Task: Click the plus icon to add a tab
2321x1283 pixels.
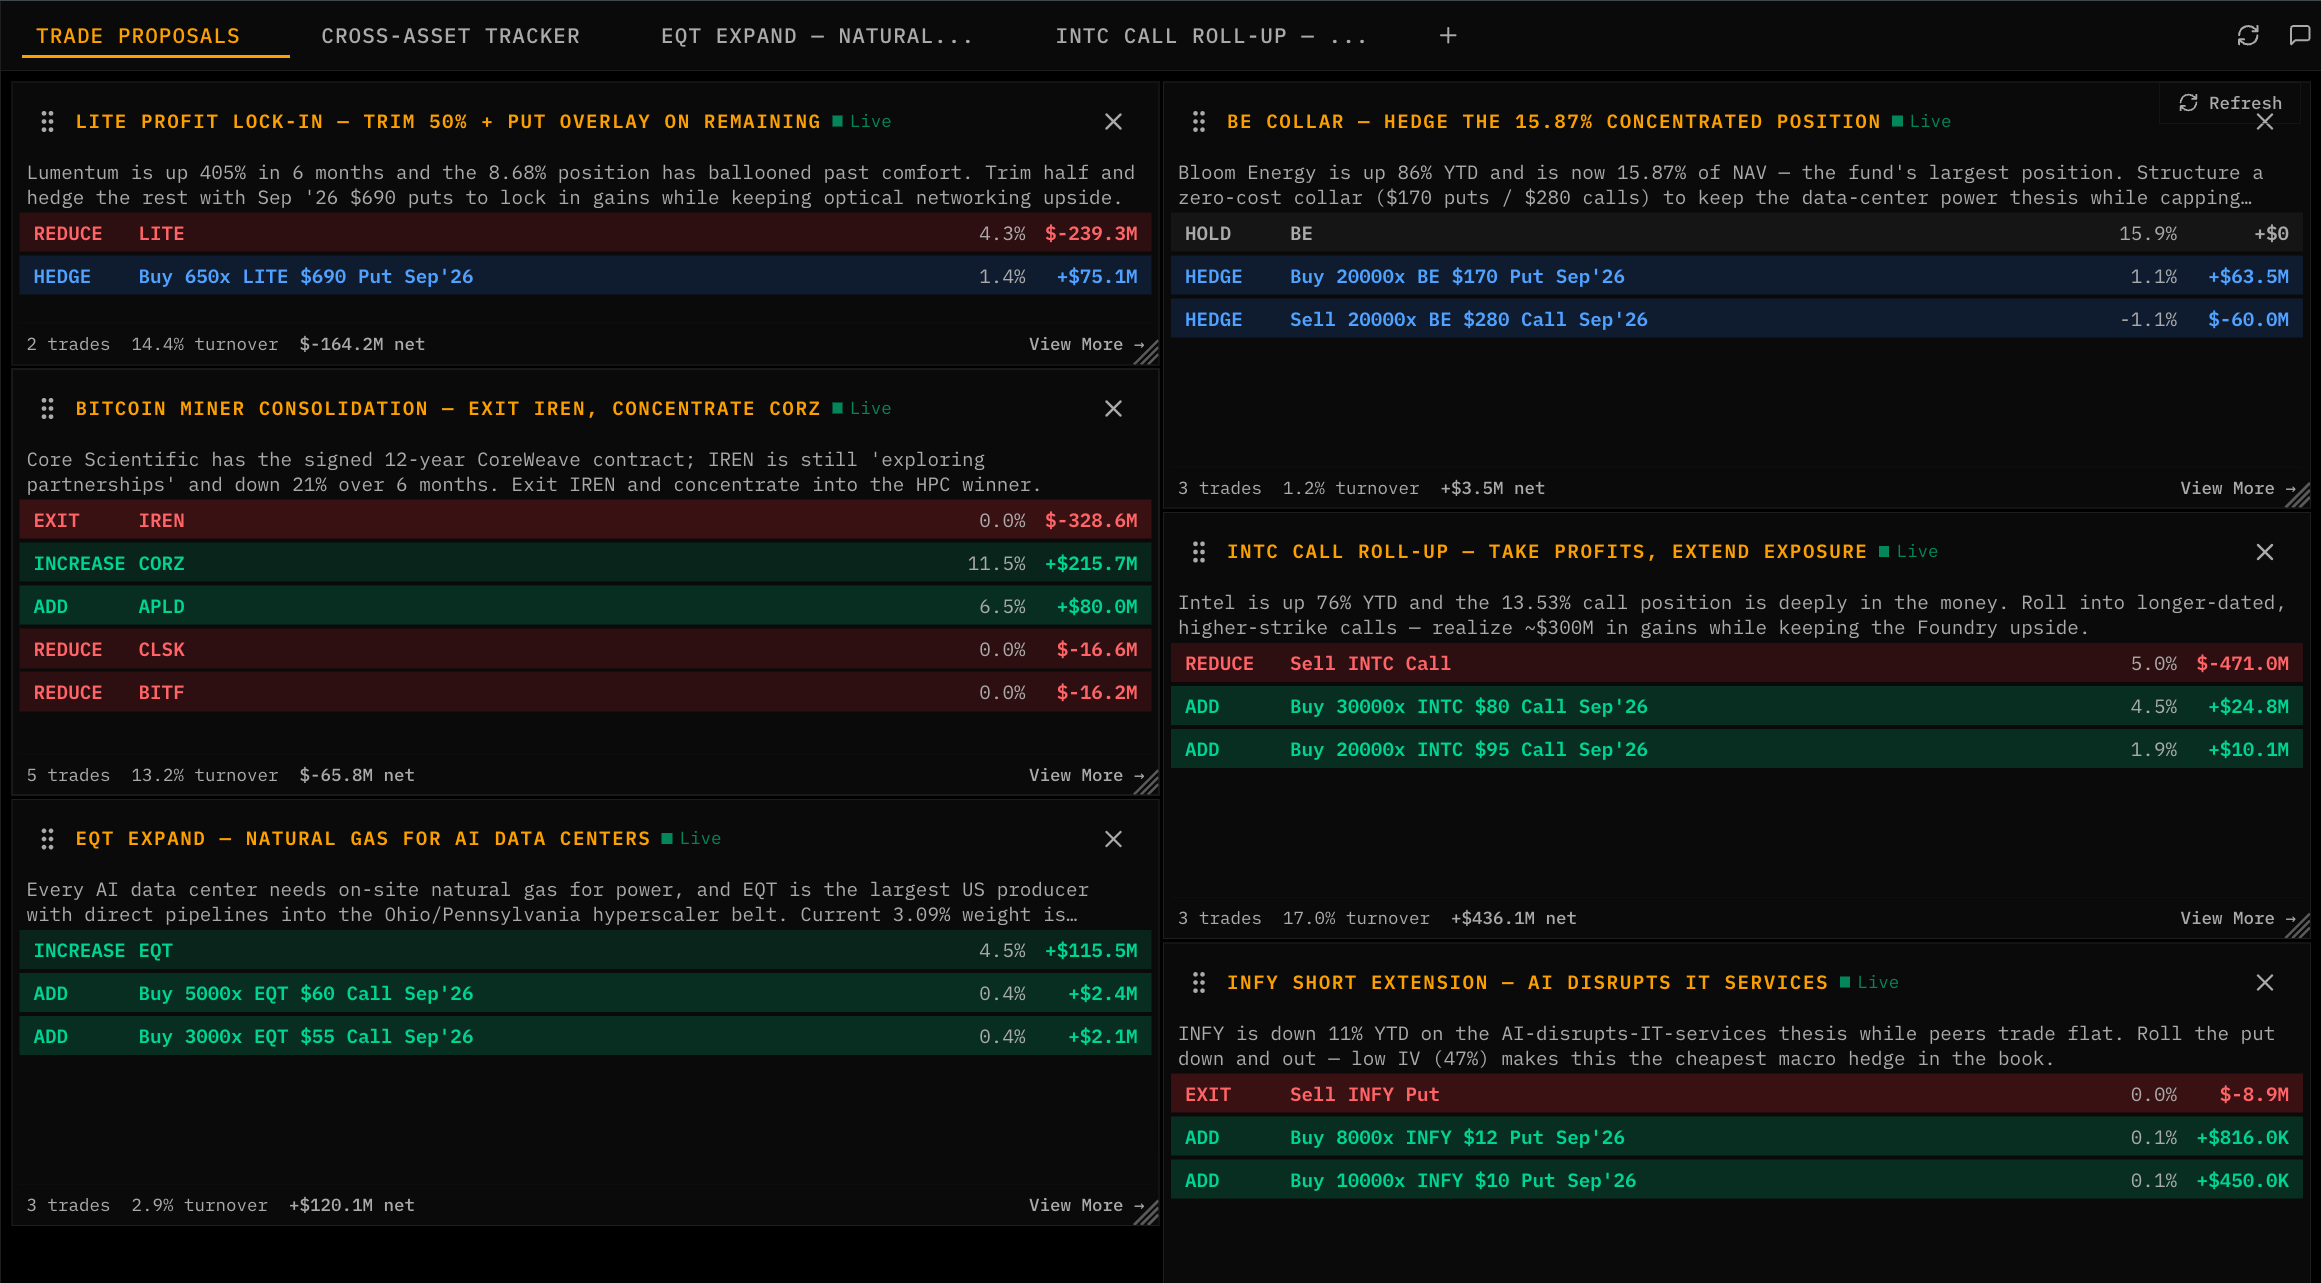Action: [1447, 35]
